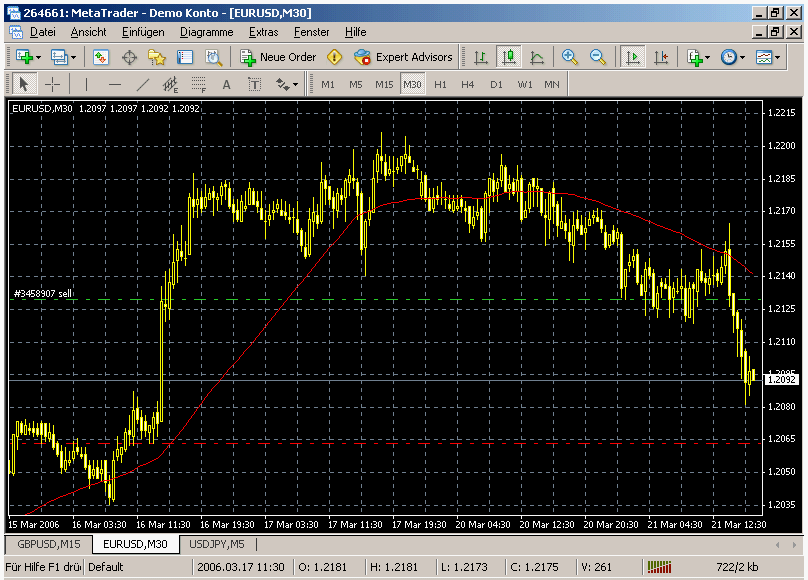Click the Expert Advisors button
Screen dimensions: 808x580
click(x=403, y=57)
